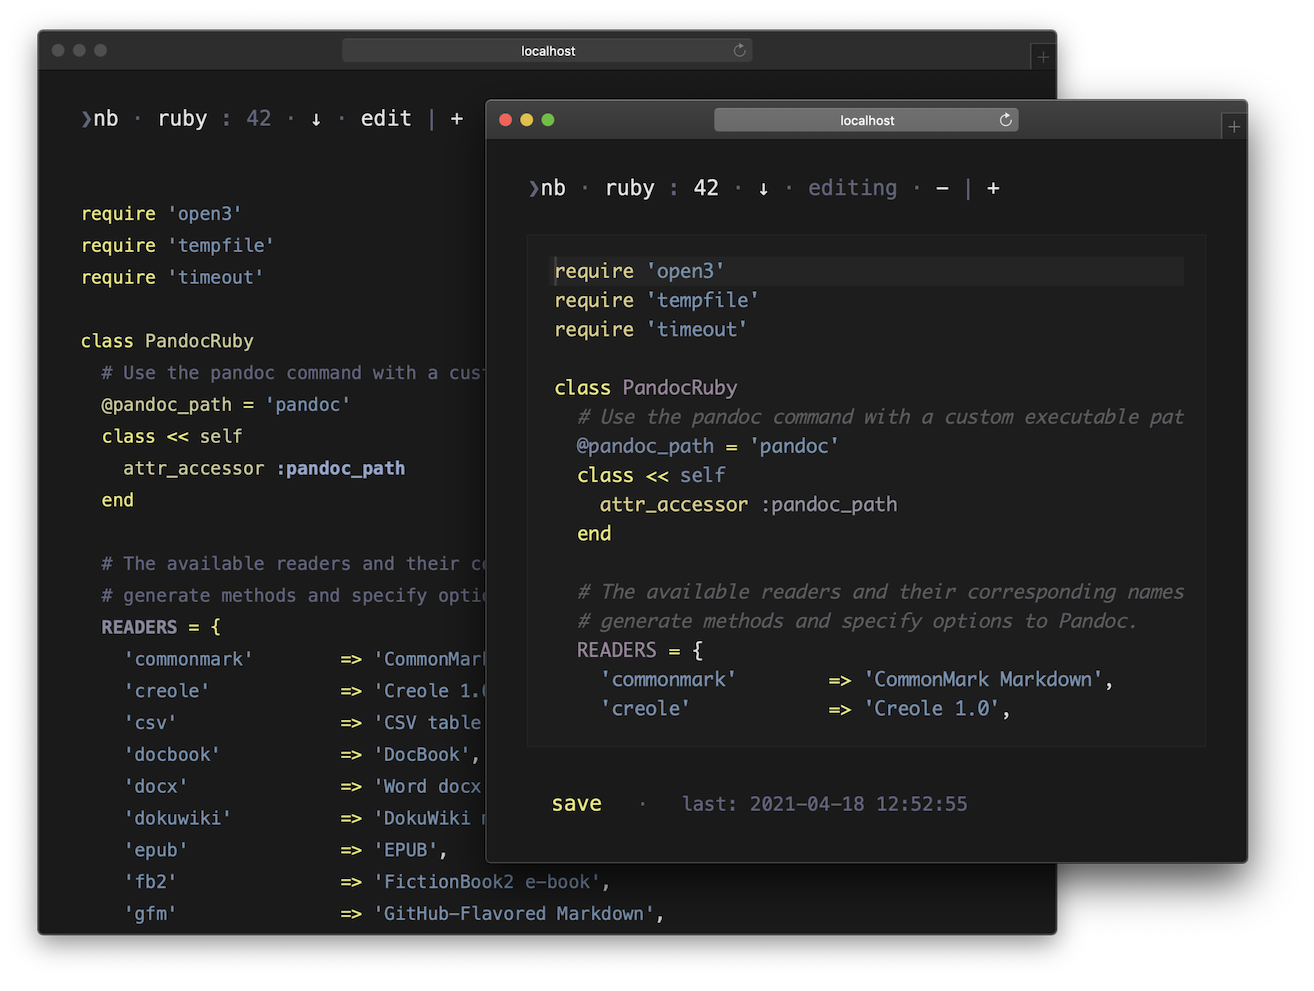Click class << self line in the editor
Viewport: 1314px width, 991px height.
point(651,476)
